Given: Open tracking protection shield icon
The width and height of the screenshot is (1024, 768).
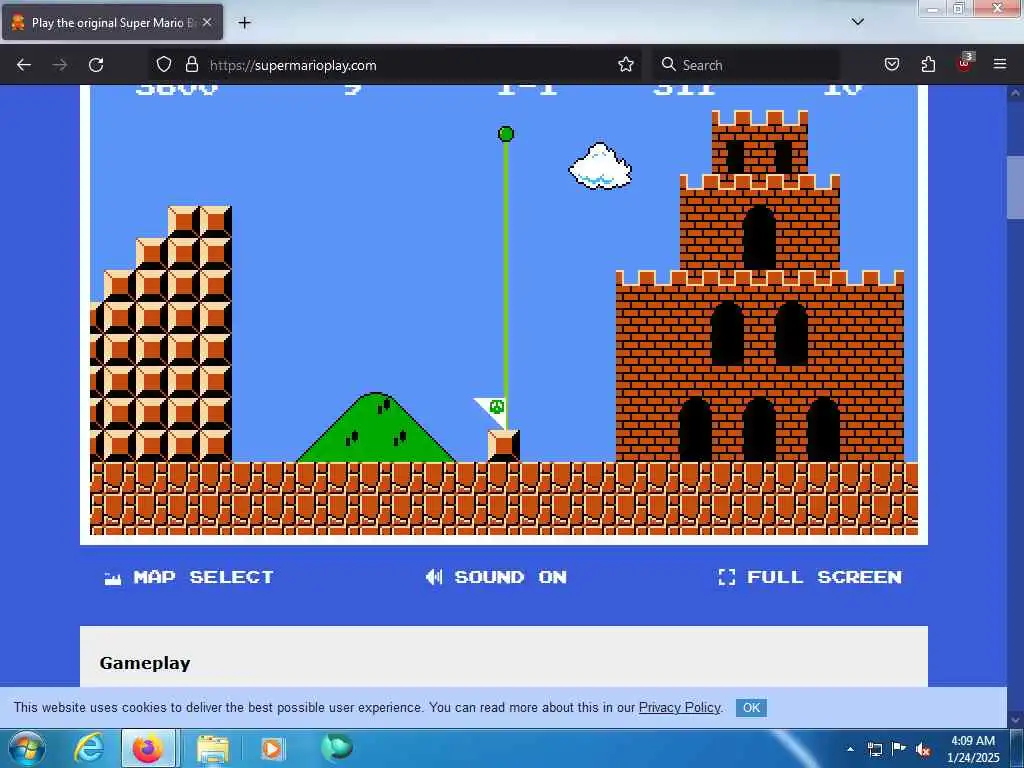Looking at the screenshot, I should click(x=164, y=65).
